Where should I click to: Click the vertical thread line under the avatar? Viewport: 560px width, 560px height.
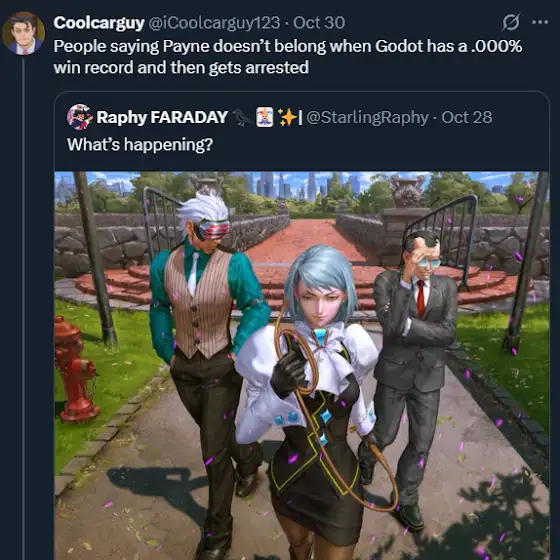pyautogui.click(x=24, y=307)
